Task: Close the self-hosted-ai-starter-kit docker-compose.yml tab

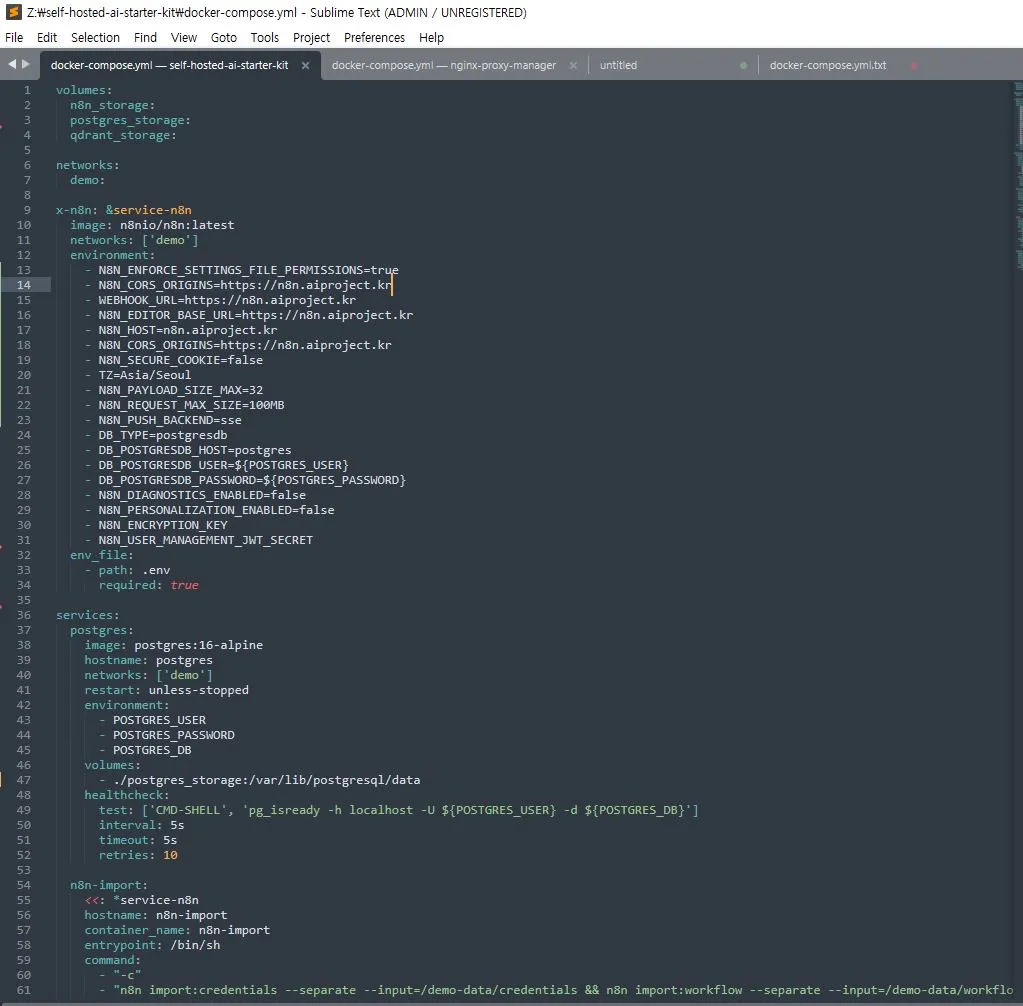Action: 305,65
